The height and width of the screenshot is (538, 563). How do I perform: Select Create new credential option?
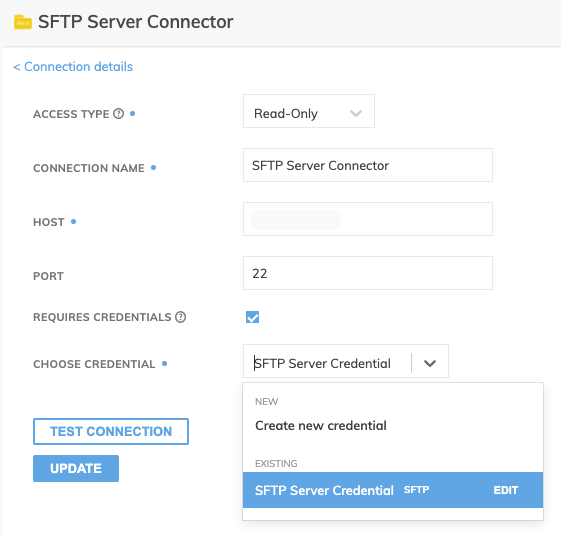[x=321, y=426]
